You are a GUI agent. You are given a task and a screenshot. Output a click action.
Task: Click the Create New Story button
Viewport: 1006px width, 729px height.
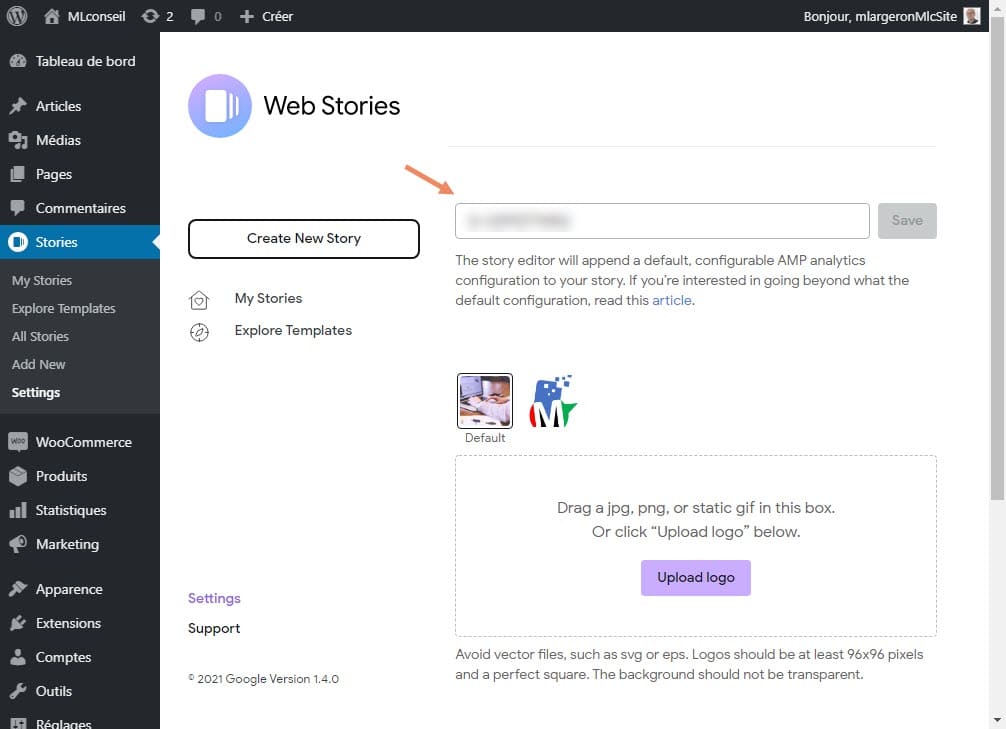[303, 239]
